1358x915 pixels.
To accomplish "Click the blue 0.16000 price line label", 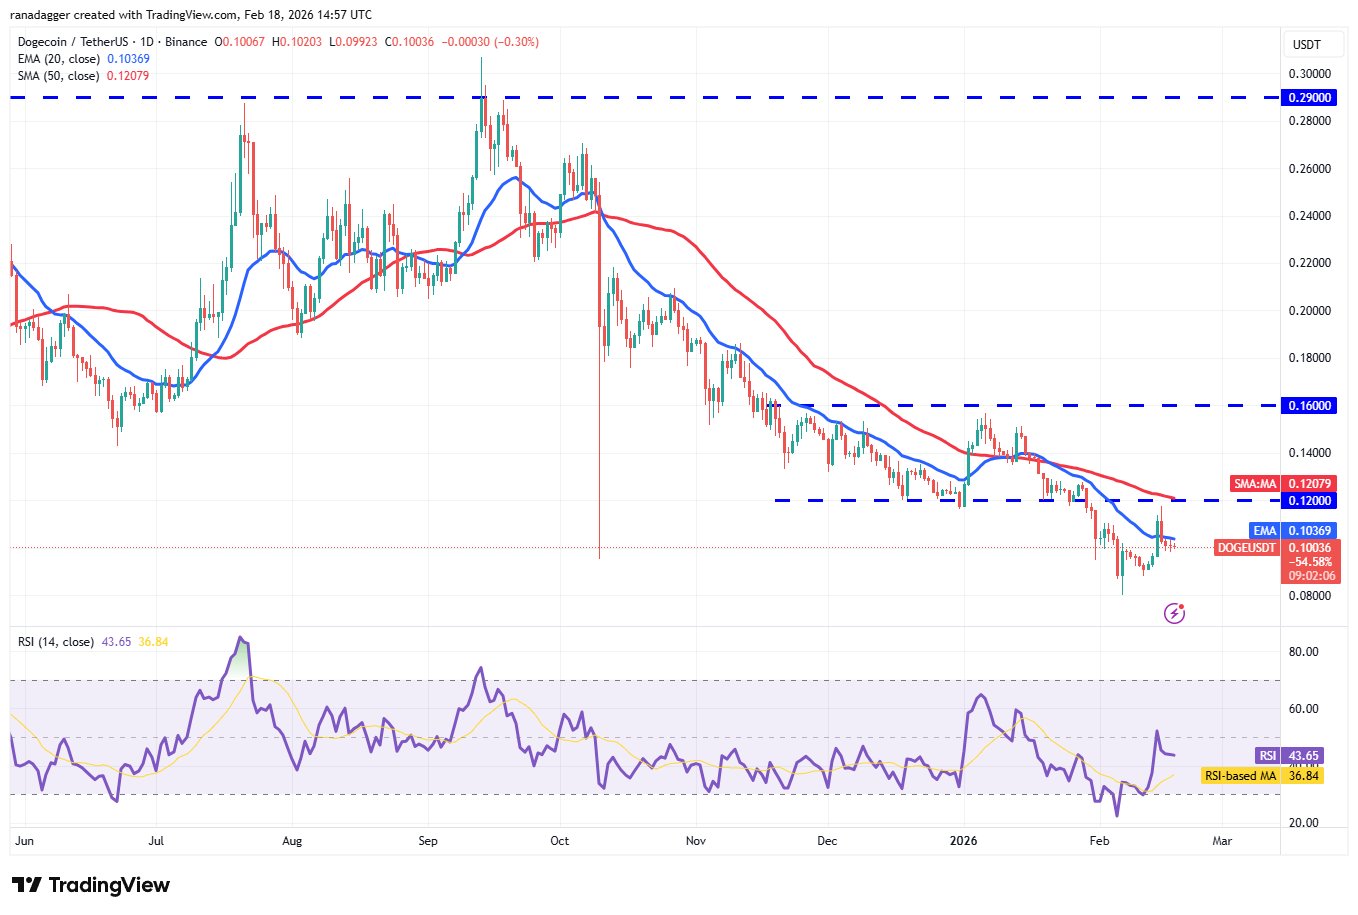I will coord(1309,406).
